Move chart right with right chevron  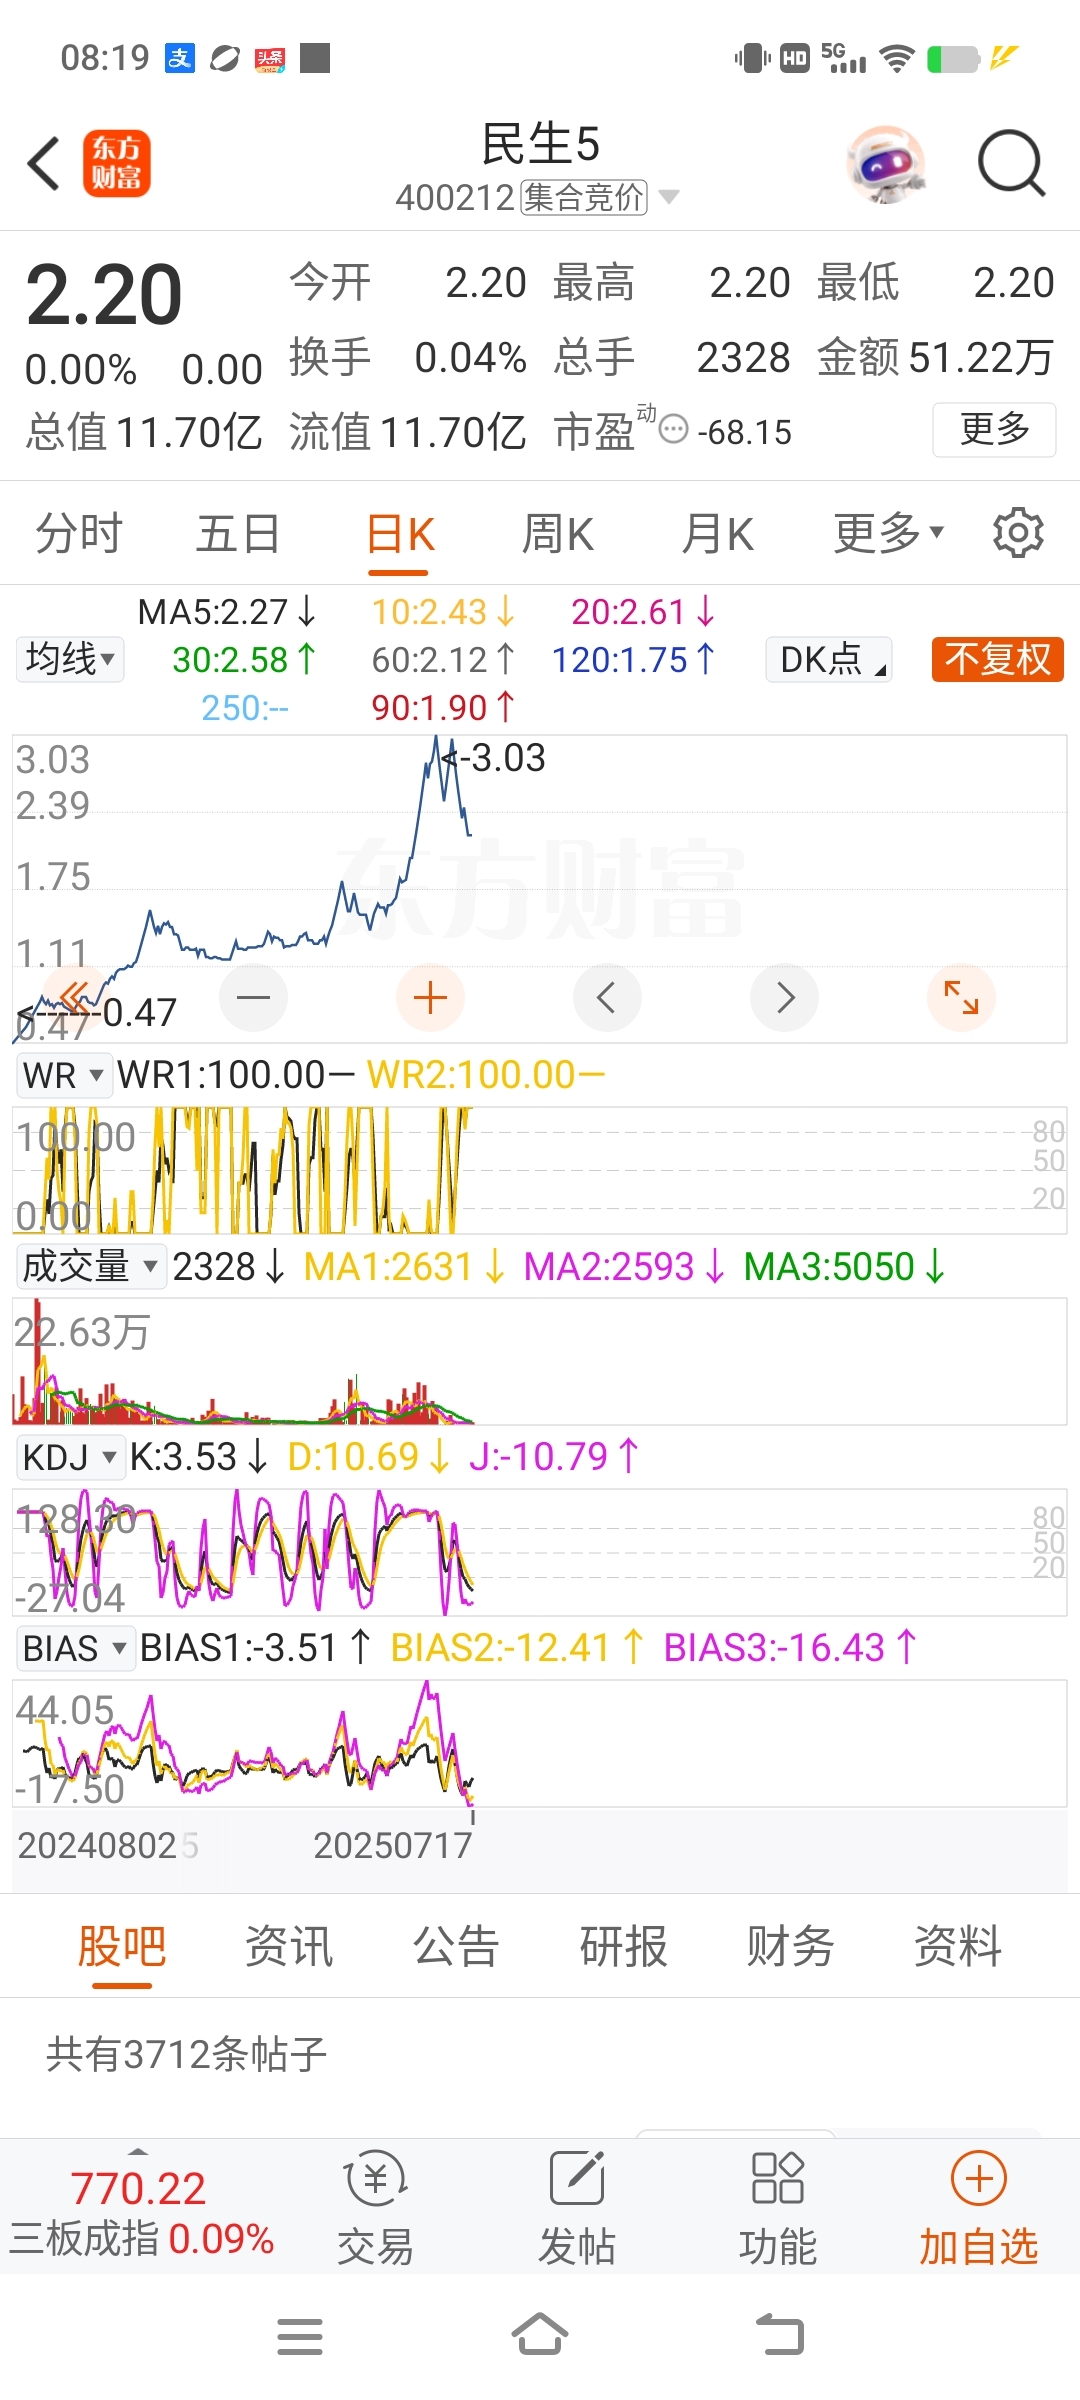click(784, 997)
